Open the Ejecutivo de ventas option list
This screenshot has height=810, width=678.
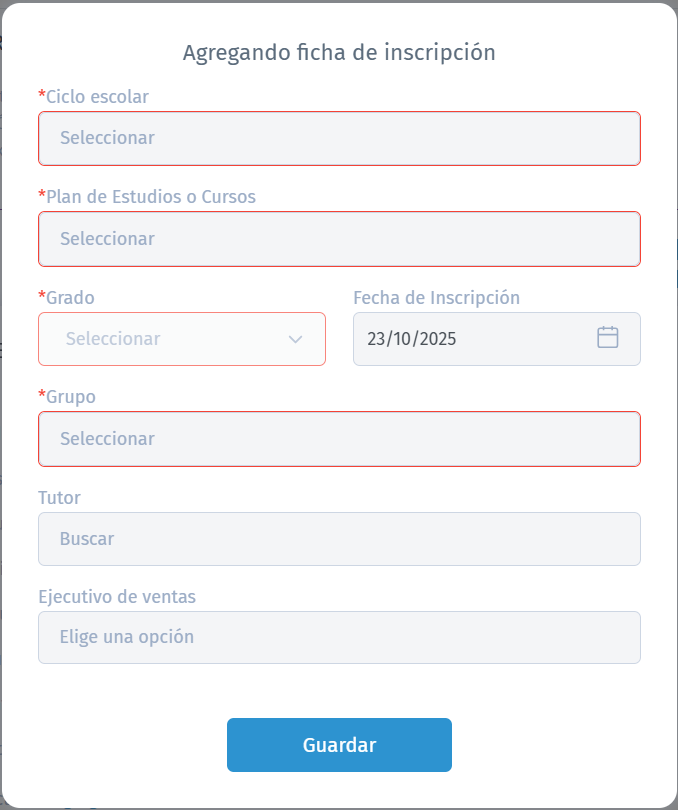click(339, 637)
